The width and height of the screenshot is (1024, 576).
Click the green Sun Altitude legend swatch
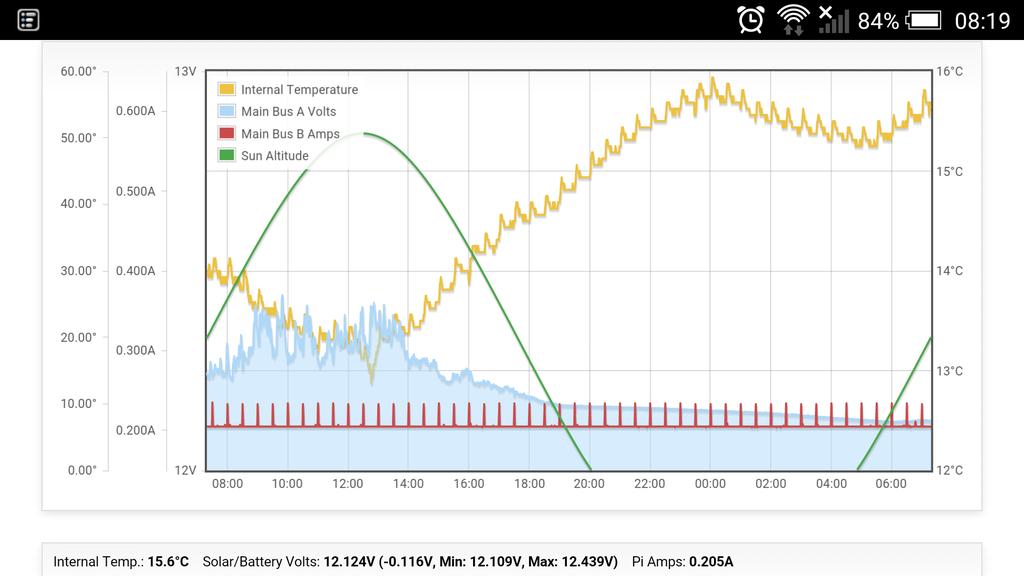(x=227, y=155)
